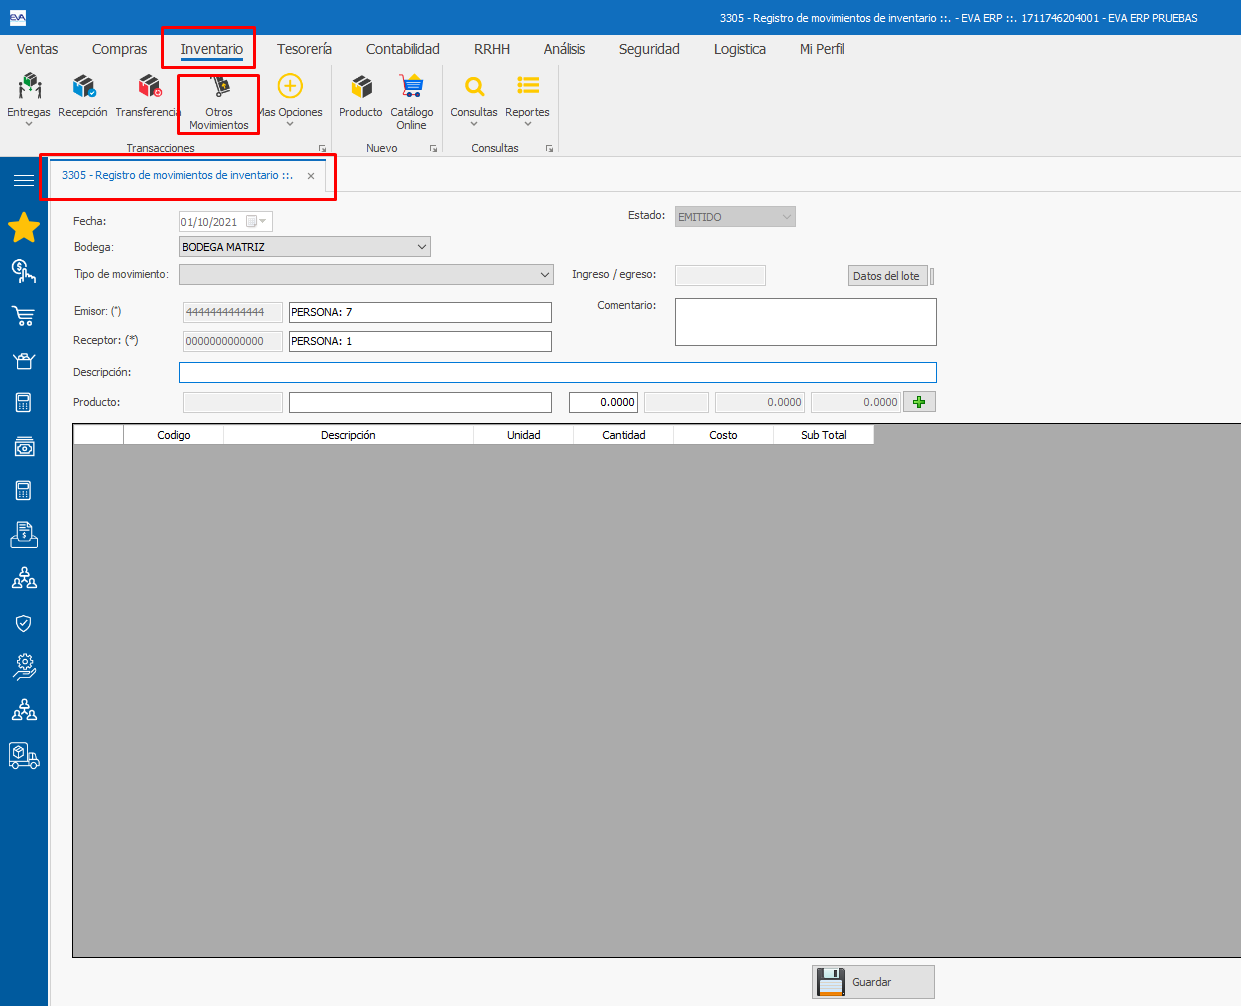Image resolution: width=1241 pixels, height=1006 pixels.
Task: Open the Tipo de movimiento dropdown
Action: pos(544,275)
